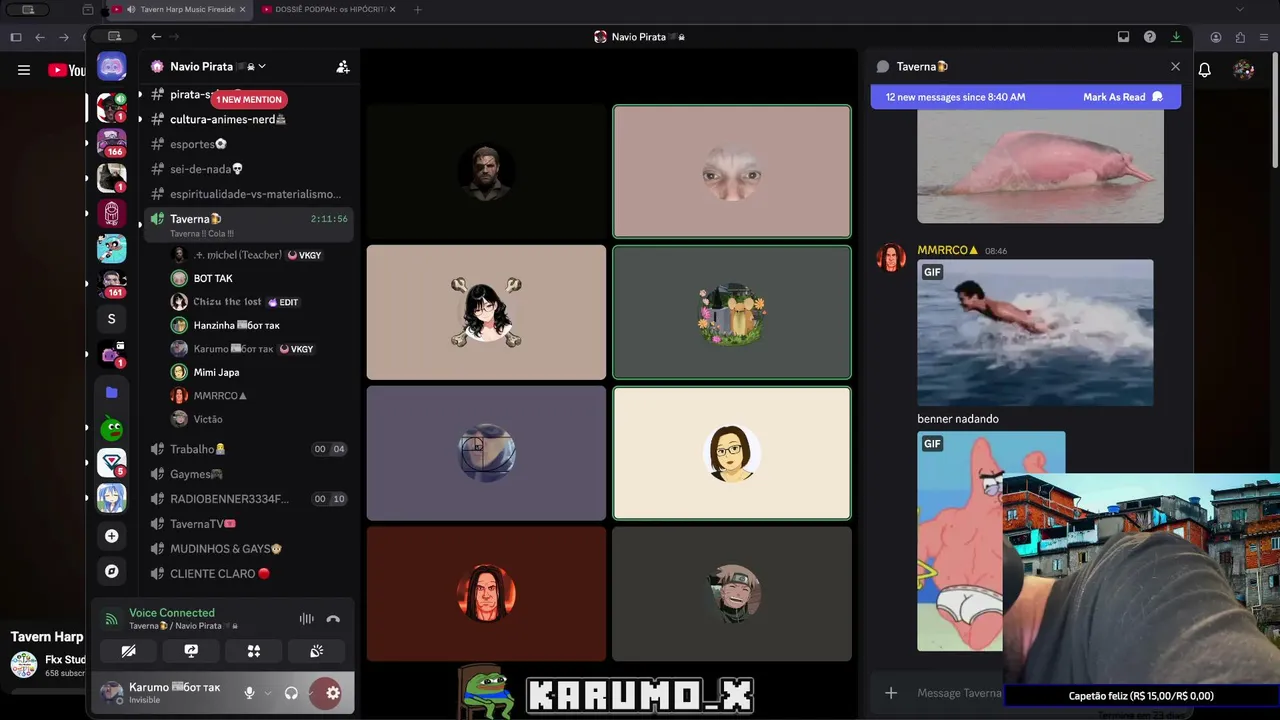
Task: Go back in Discord navigation
Action: point(156,37)
